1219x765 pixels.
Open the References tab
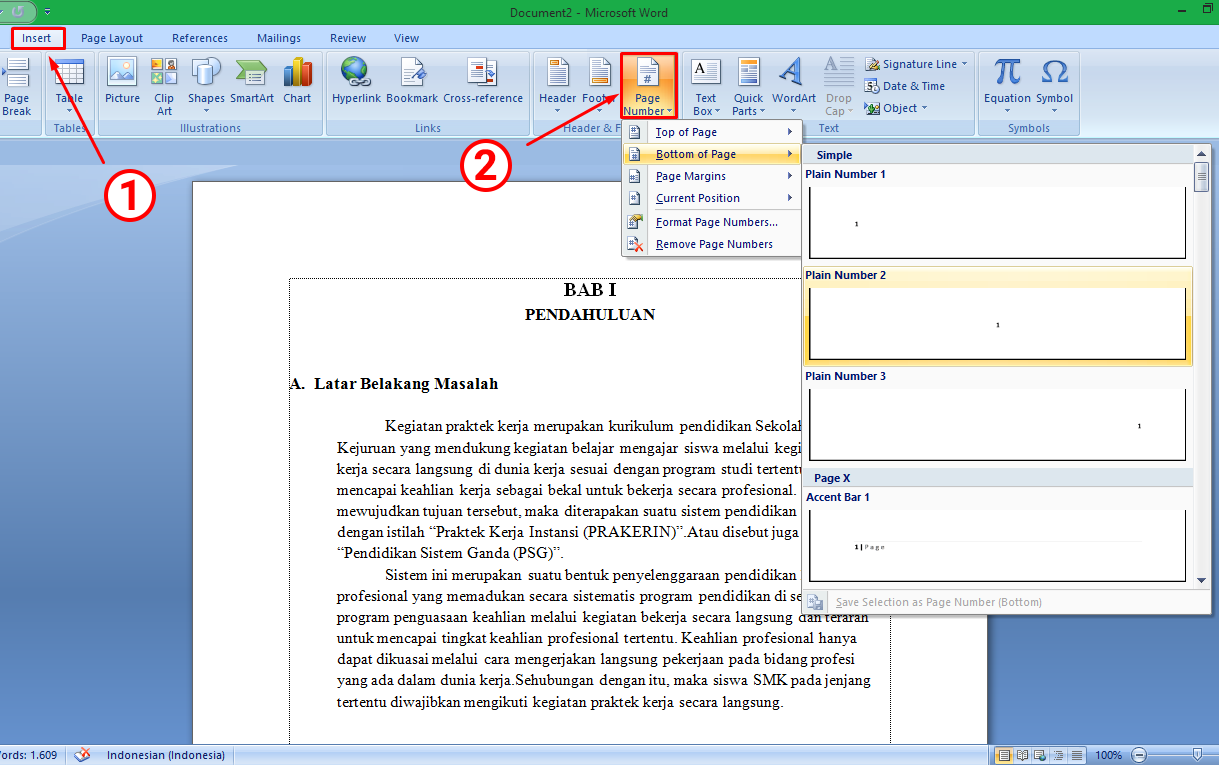click(200, 38)
